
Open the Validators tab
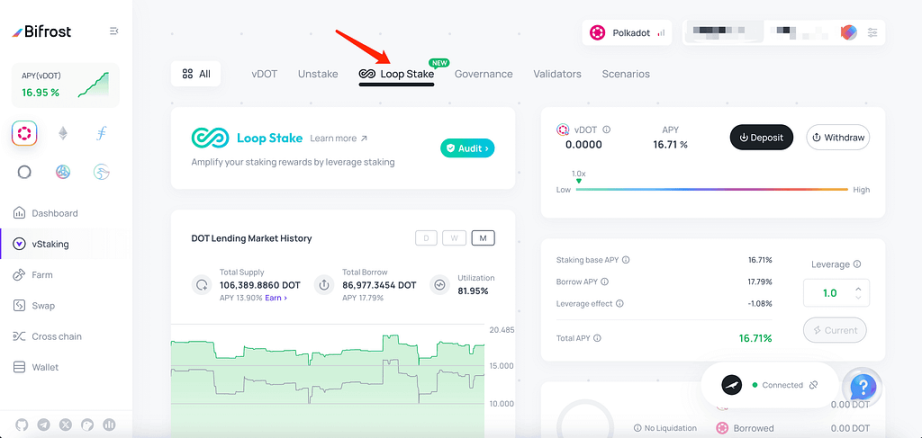pyautogui.click(x=557, y=74)
